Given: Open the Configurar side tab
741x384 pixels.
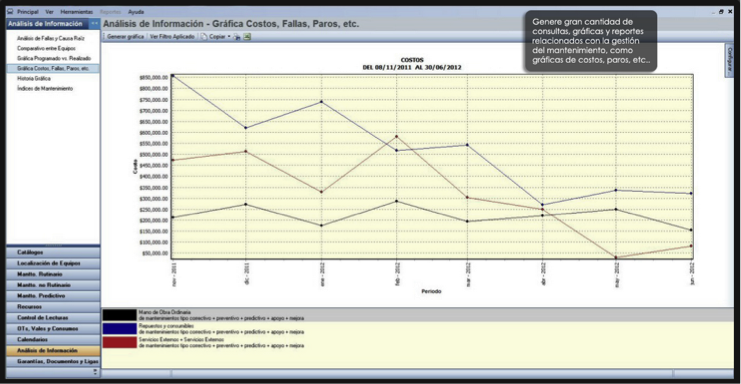Looking at the screenshot, I should 729,61.
